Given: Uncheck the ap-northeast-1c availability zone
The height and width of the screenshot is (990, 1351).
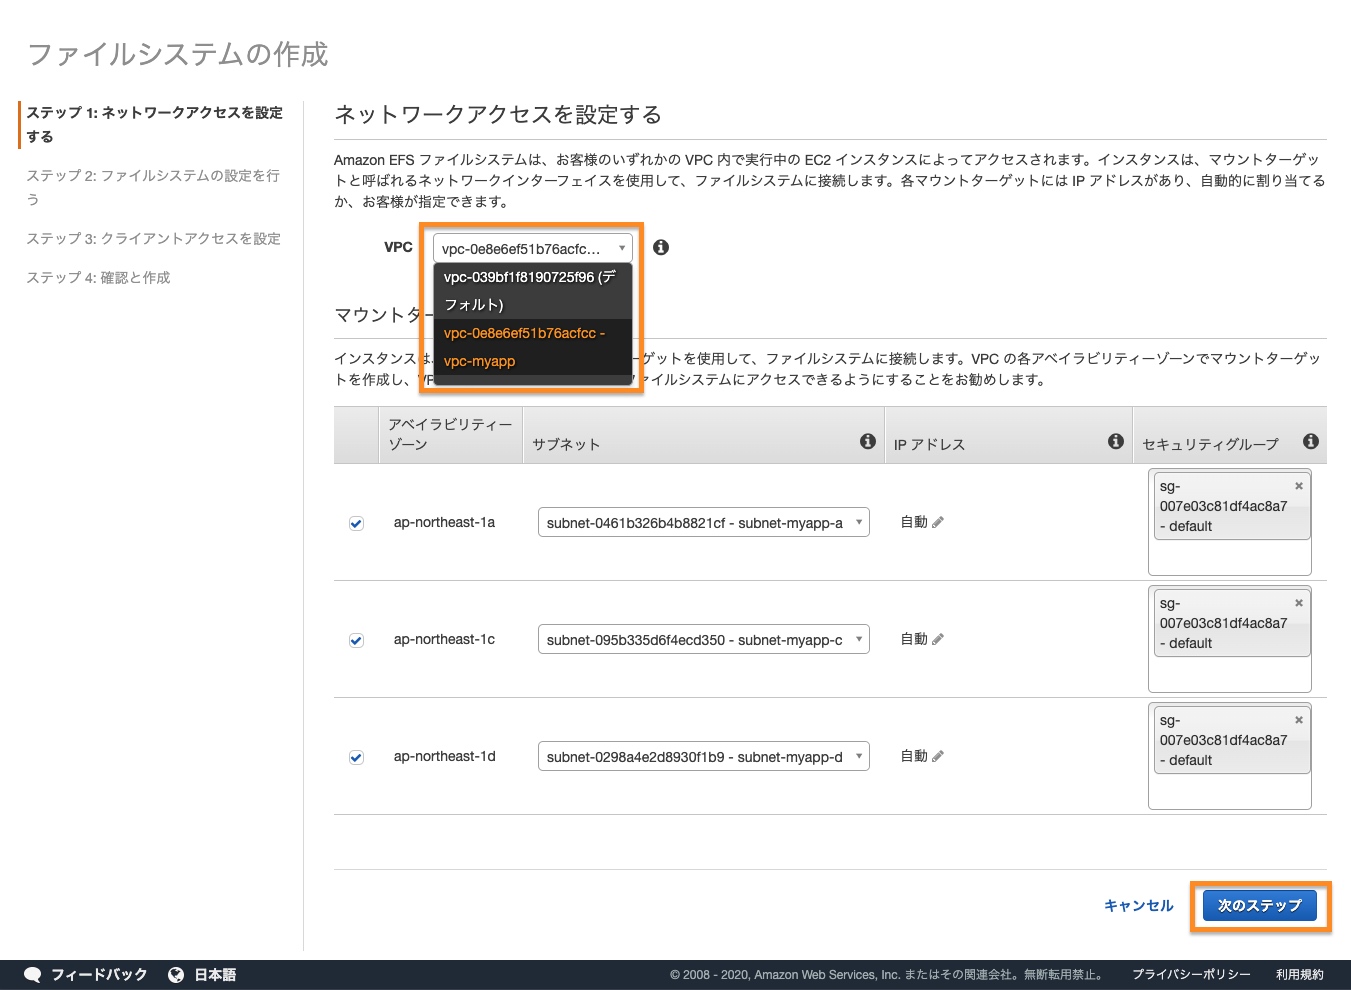Looking at the screenshot, I should [x=356, y=640].
